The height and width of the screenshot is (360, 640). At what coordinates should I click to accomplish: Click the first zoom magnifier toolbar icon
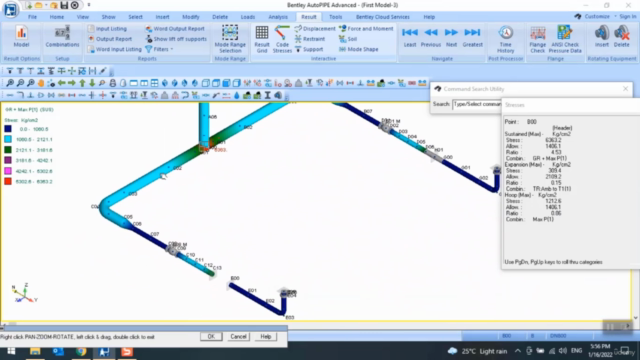(10, 83)
